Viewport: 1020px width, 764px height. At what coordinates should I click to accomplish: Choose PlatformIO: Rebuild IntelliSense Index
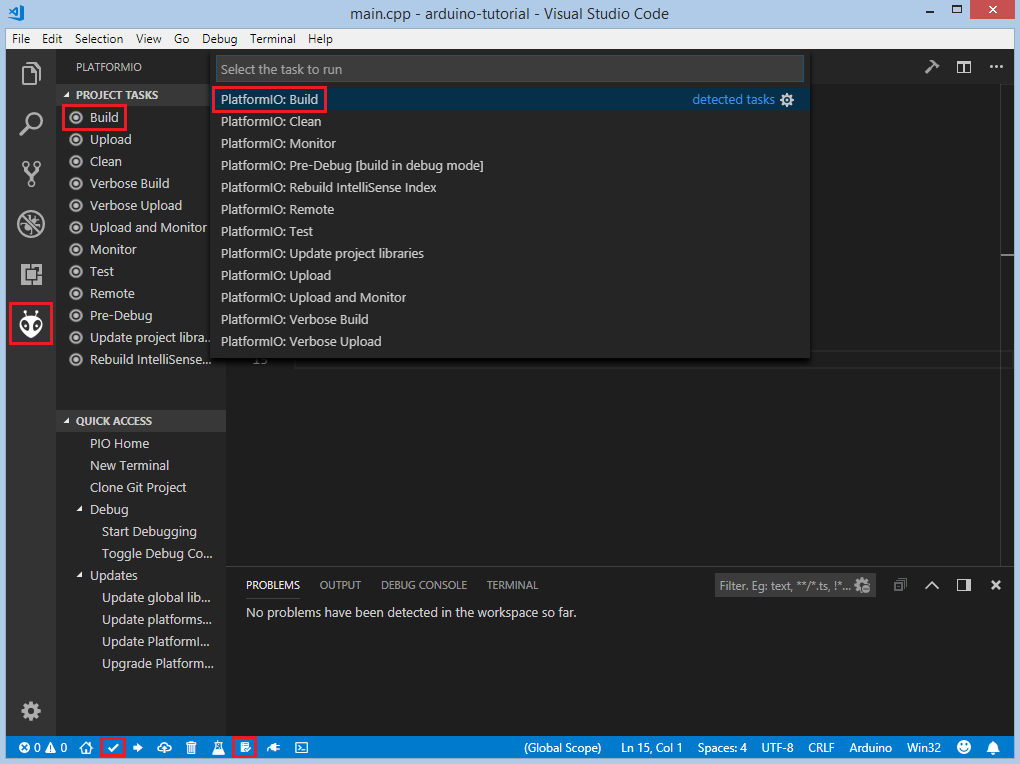511,187
